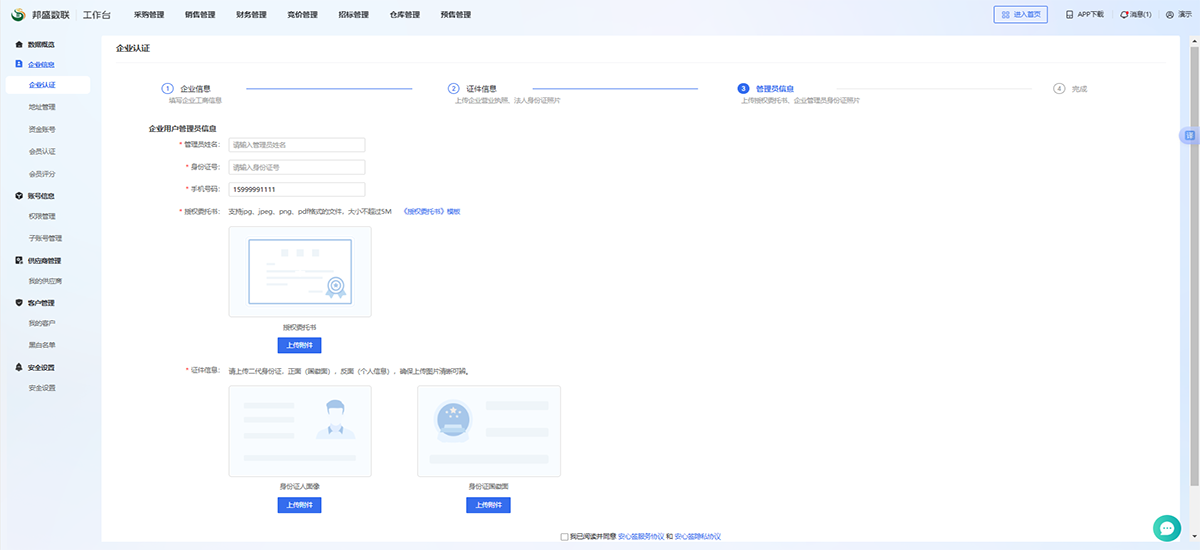Check the 我已阅读并同意 agreement checkbox
1200x550 pixels.
(565, 537)
